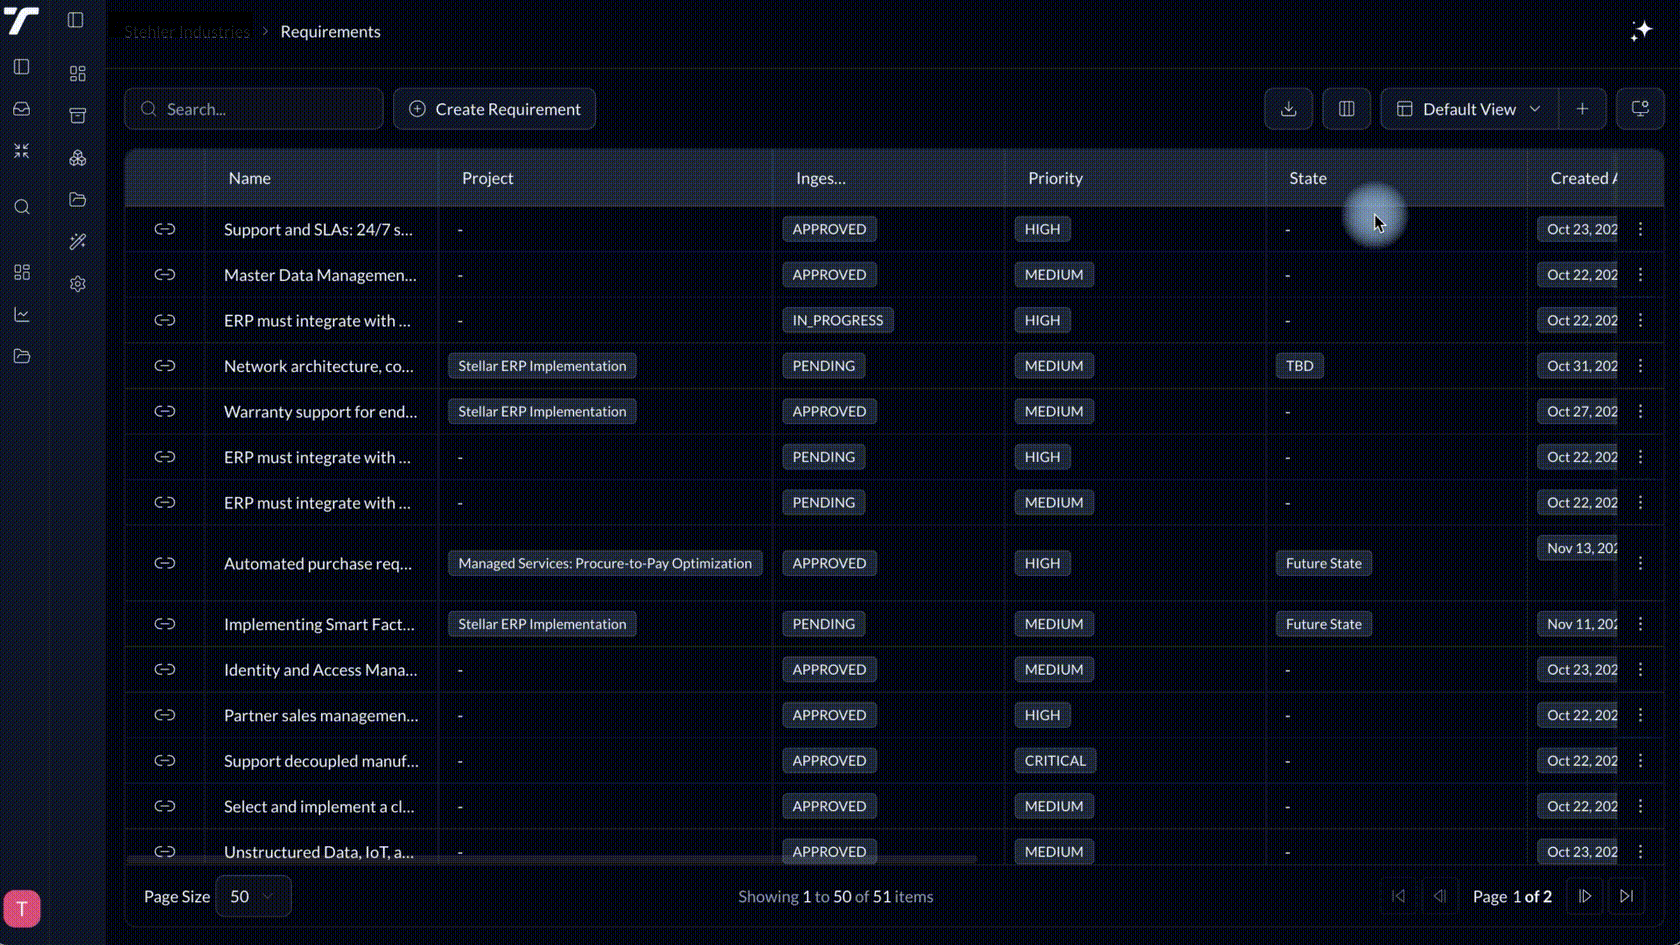Image resolution: width=1680 pixels, height=945 pixels.
Task: Click the app logo in top-left corner
Action: (21, 20)
